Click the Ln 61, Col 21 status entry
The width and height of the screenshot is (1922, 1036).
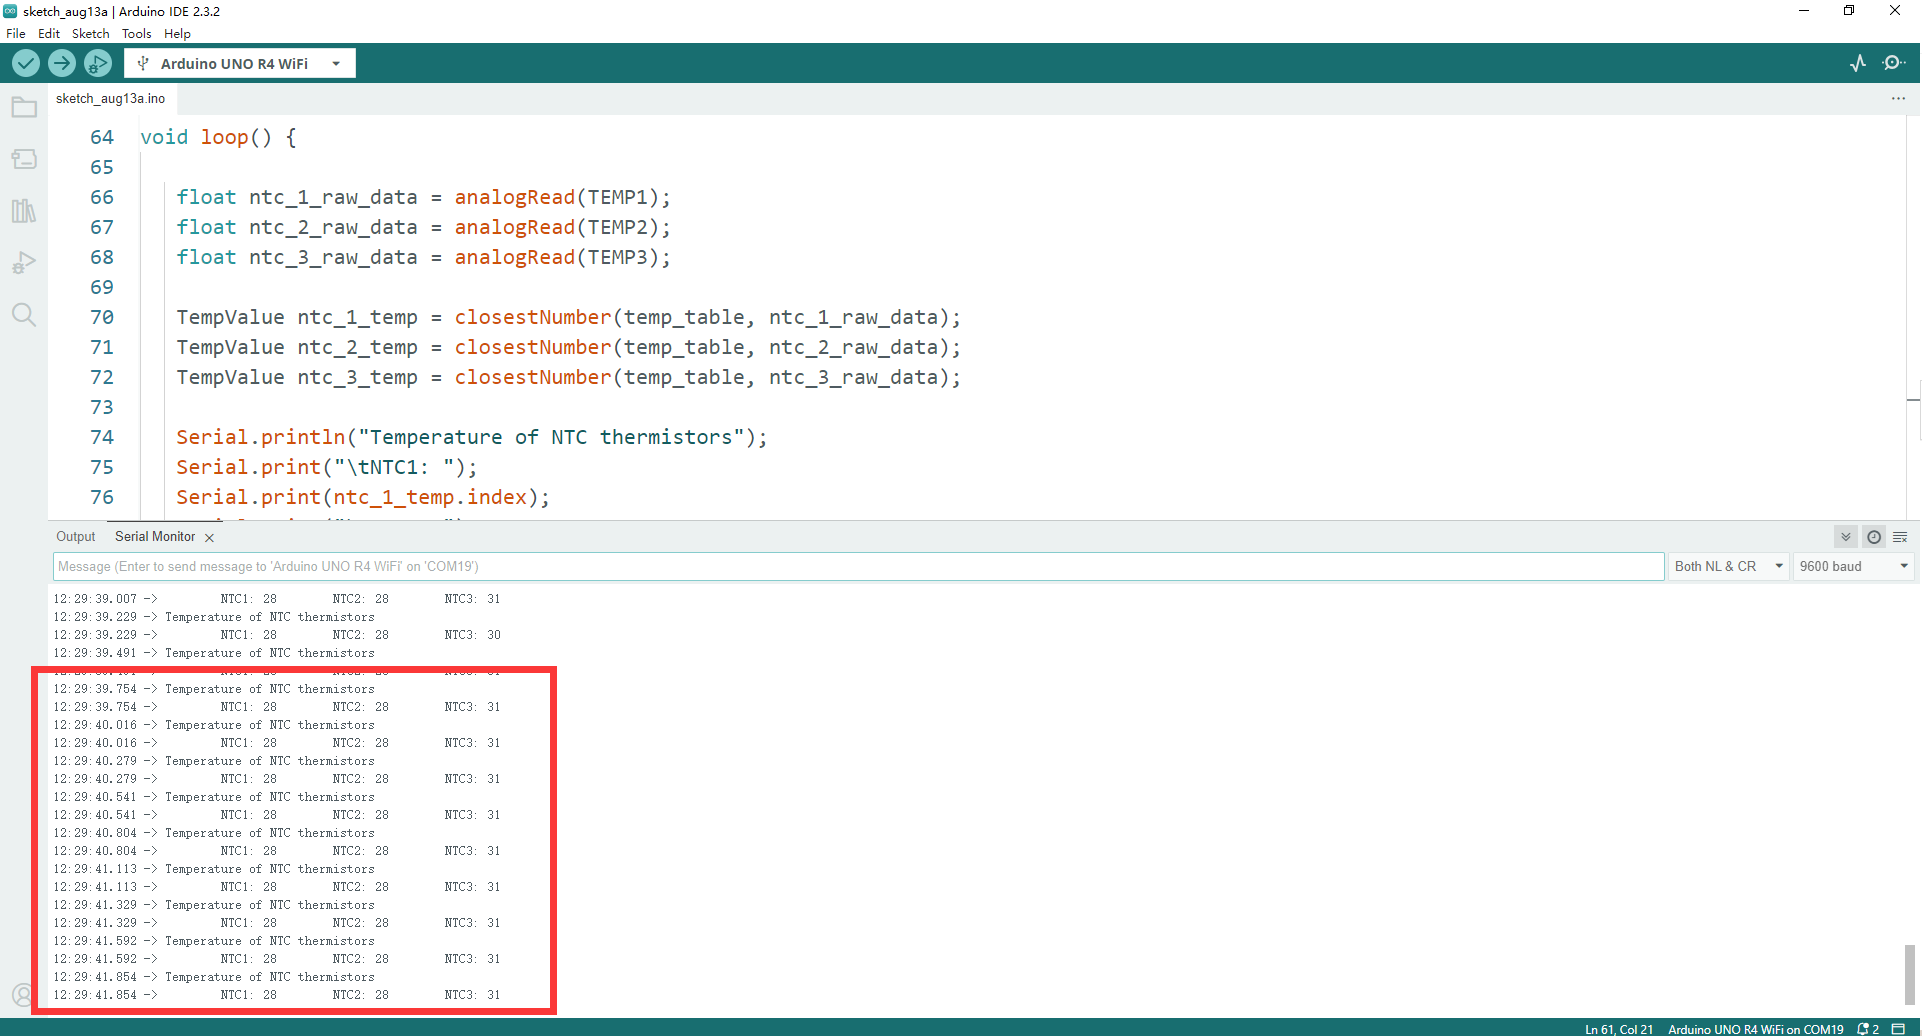[x=1618, y=1029]
